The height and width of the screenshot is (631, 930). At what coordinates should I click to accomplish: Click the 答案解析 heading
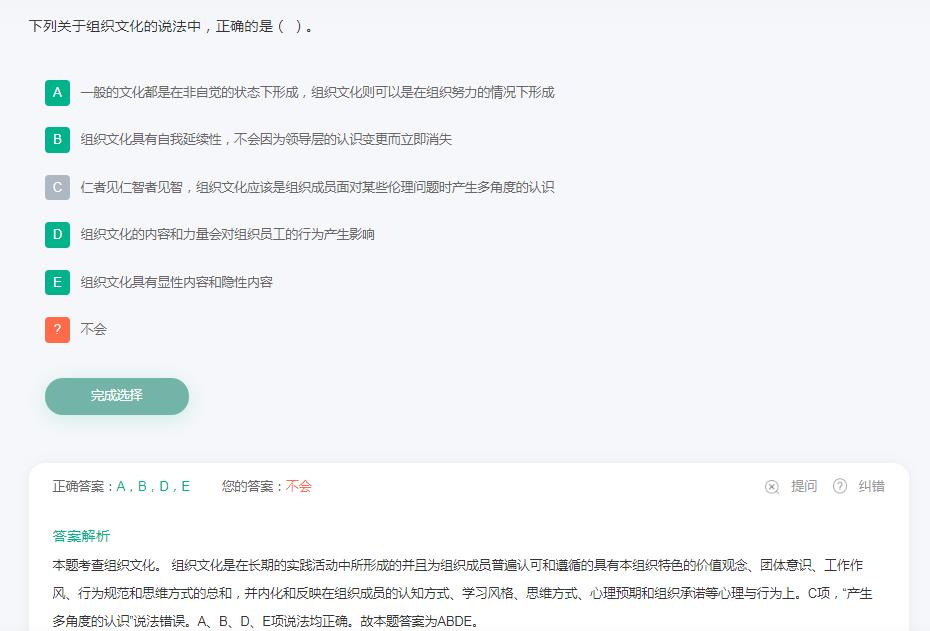tap(81, 536)
